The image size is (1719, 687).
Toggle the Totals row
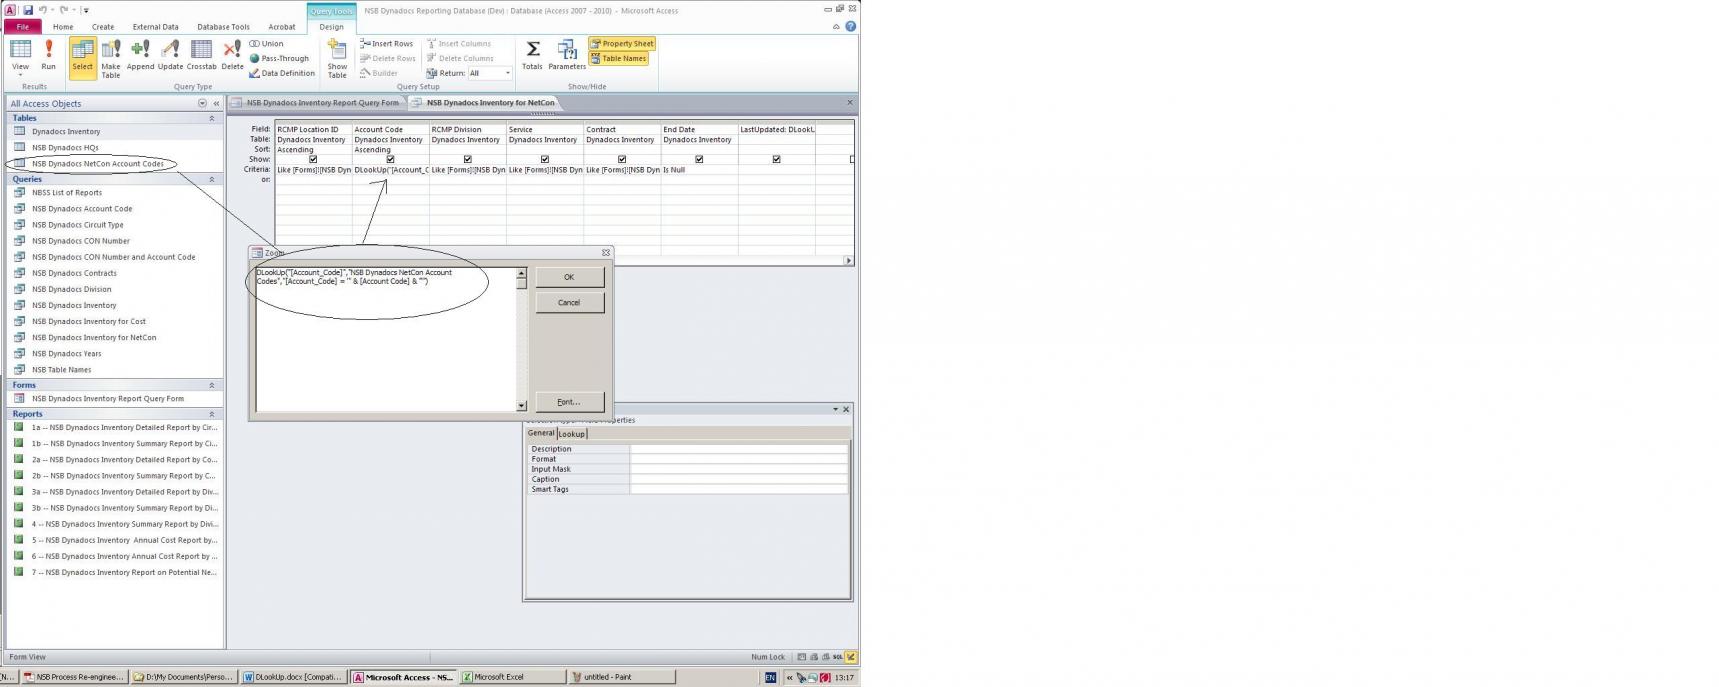(532, 55)
